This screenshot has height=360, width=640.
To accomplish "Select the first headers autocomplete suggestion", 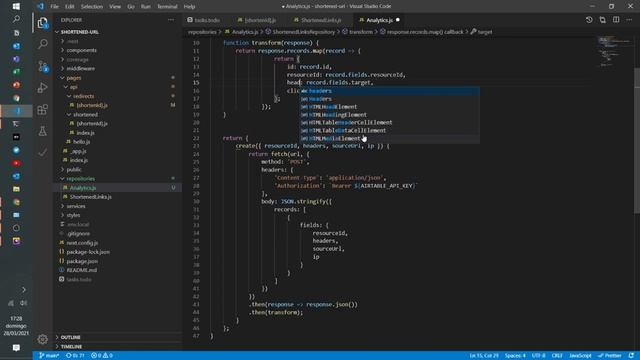I will [390, 91].
